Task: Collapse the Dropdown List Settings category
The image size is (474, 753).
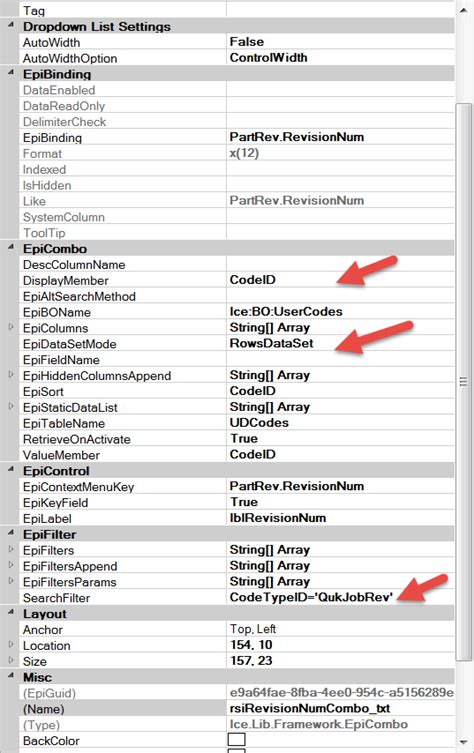Action: tap(11, 26)
